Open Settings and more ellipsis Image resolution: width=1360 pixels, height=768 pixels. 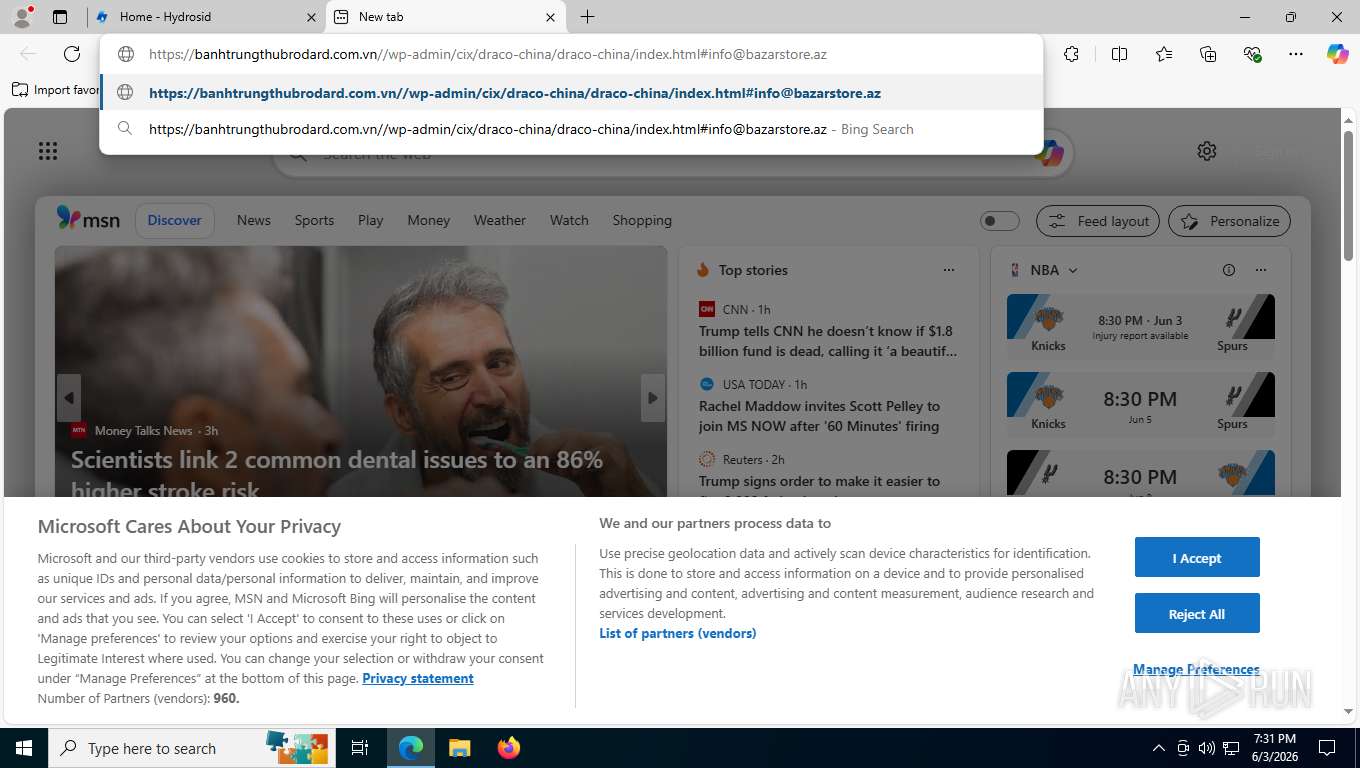point(1296,54)
